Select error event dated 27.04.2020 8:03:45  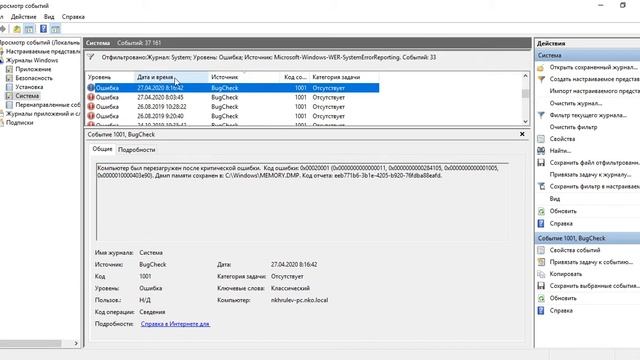point(232,98)
